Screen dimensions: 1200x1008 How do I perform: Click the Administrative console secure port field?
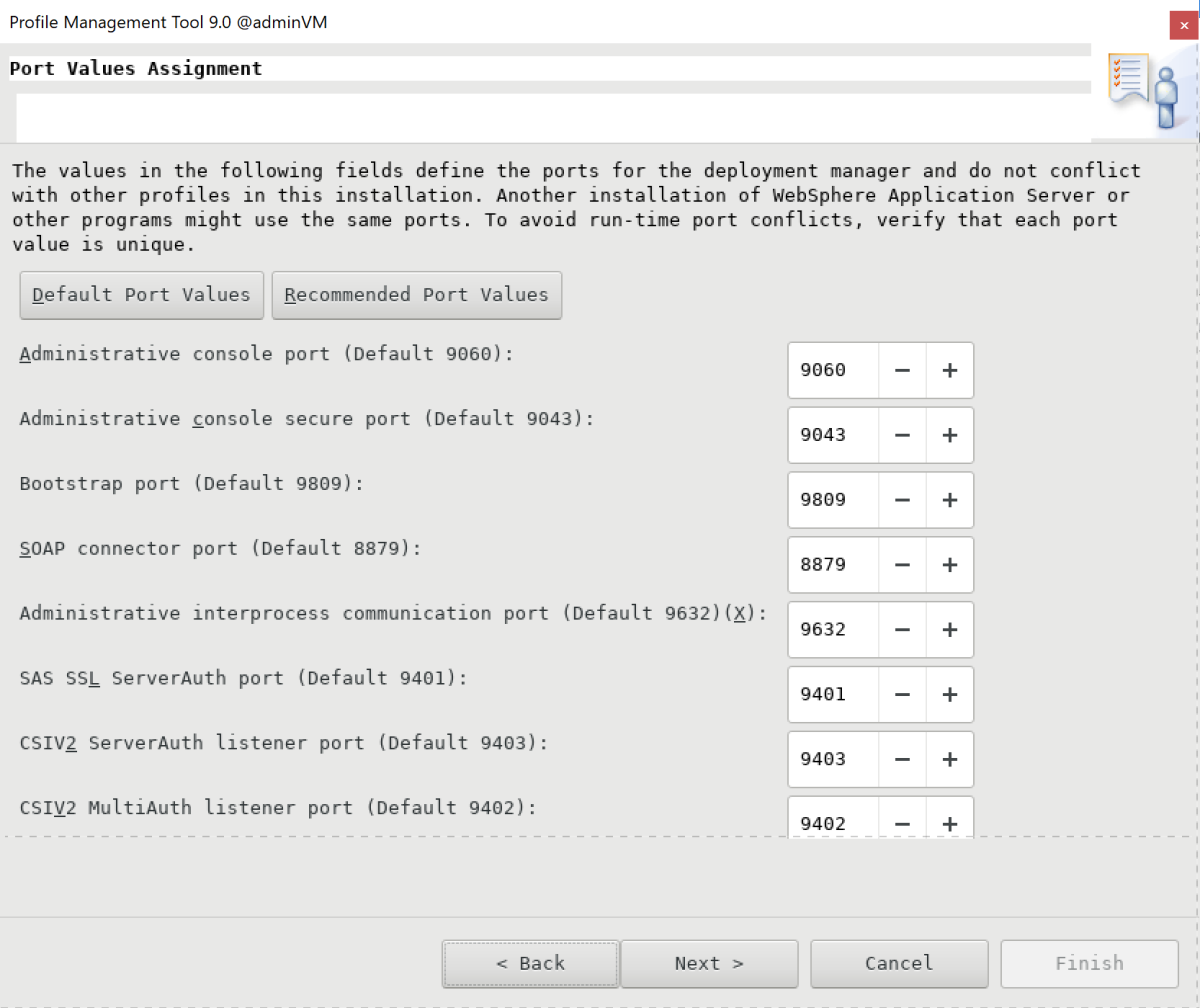[x=833, y=435]
